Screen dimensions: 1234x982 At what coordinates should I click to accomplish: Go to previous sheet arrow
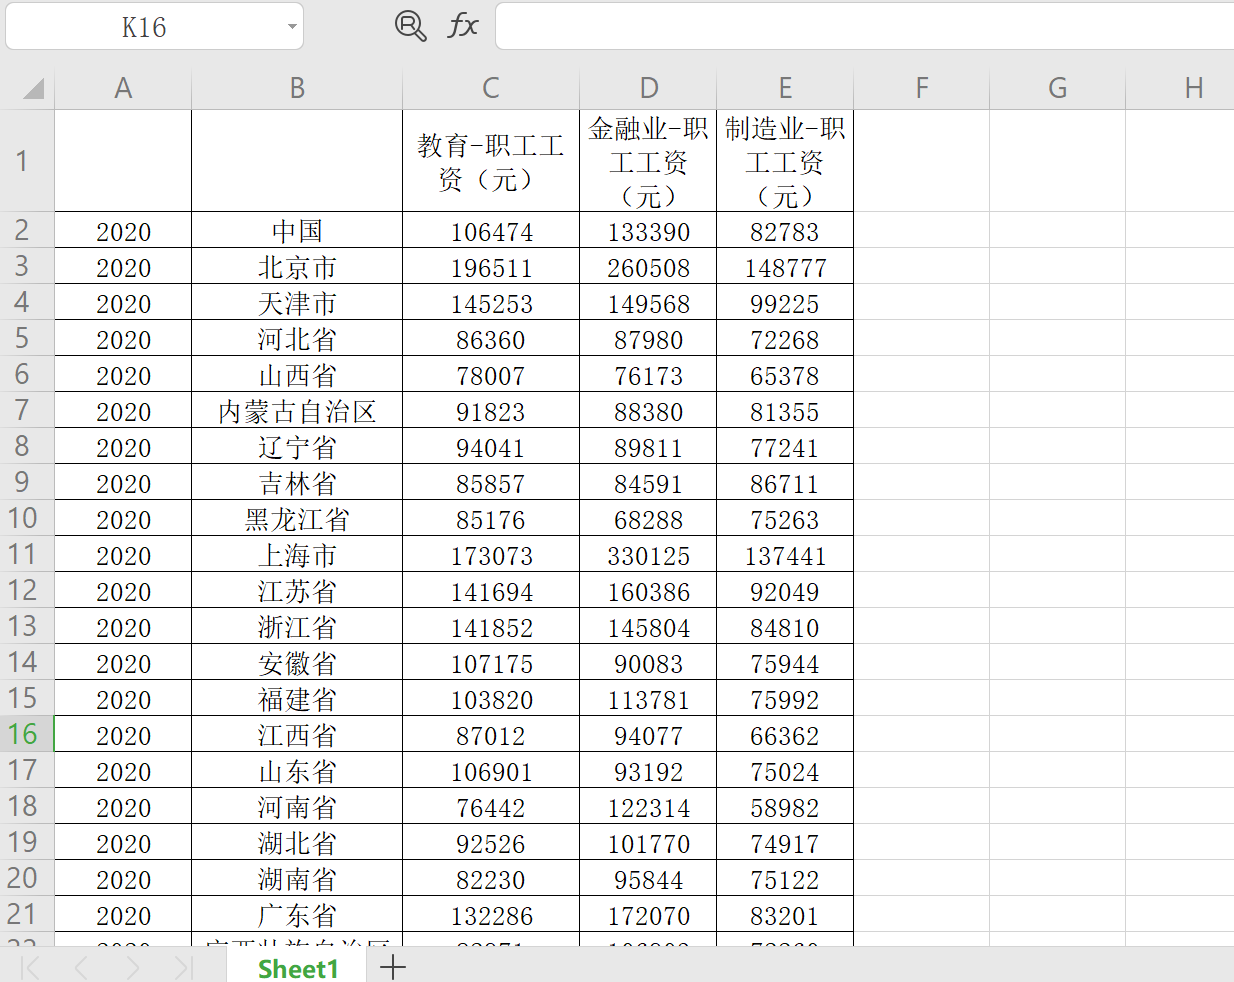pyautogui.click(x=81, y=967)
